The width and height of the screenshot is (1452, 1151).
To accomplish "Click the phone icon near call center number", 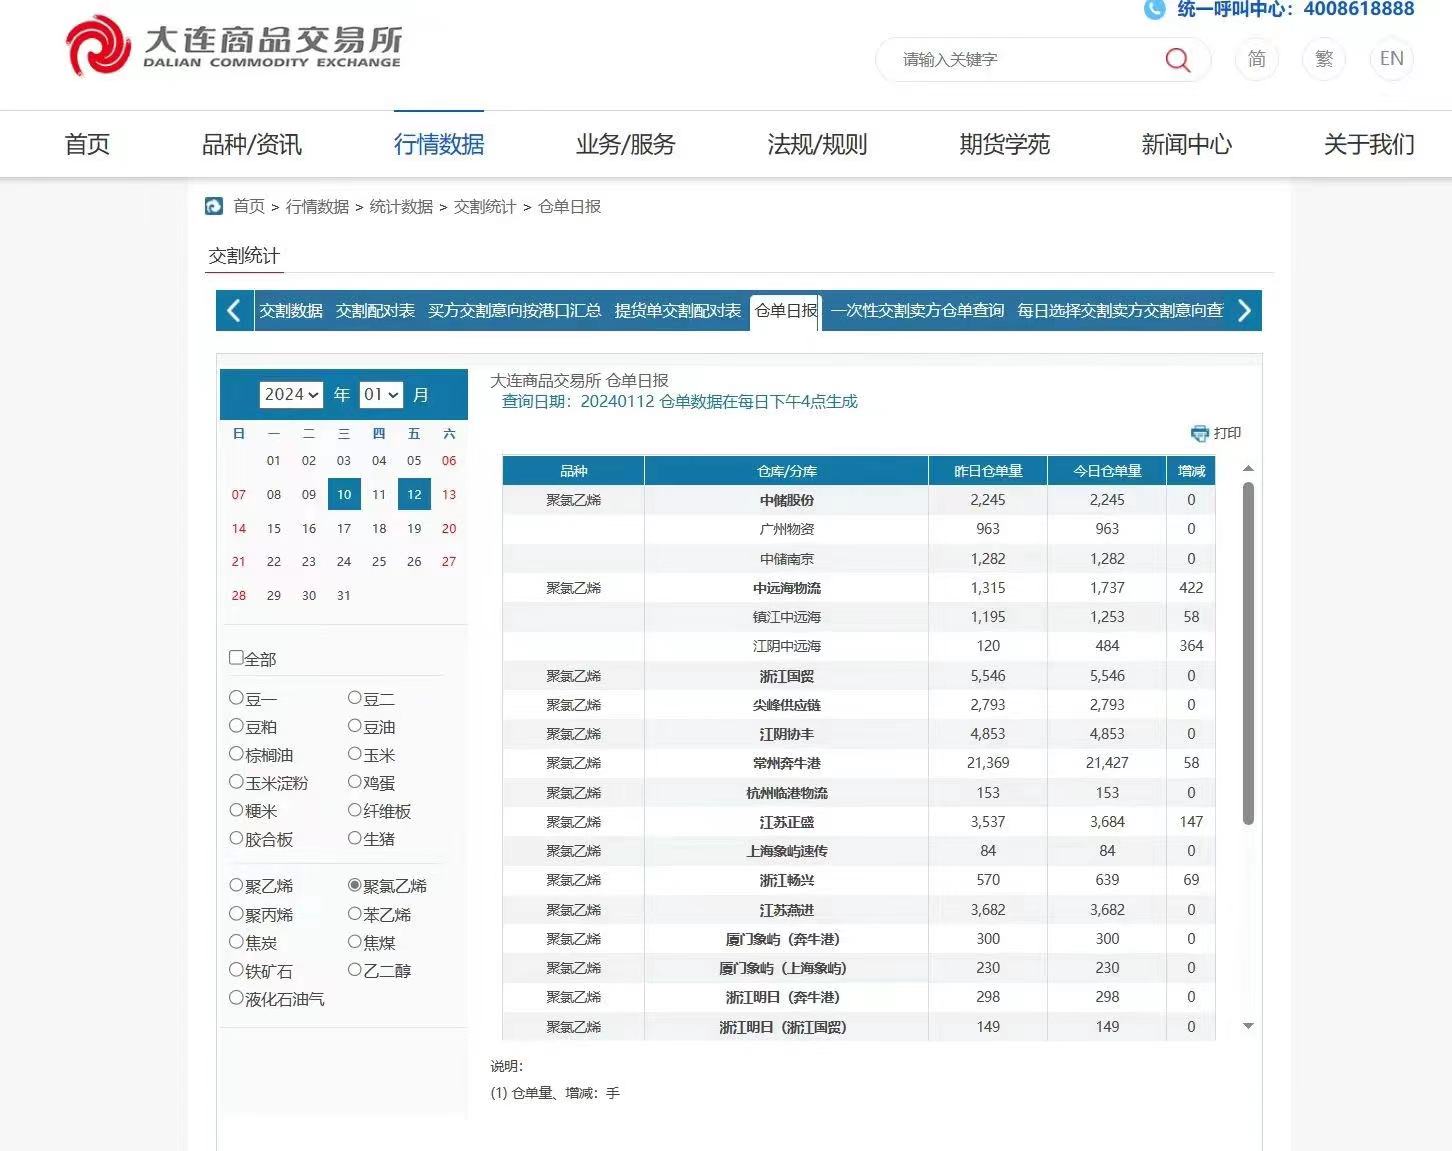I will pyautogui.click(x=1155, y=9).
